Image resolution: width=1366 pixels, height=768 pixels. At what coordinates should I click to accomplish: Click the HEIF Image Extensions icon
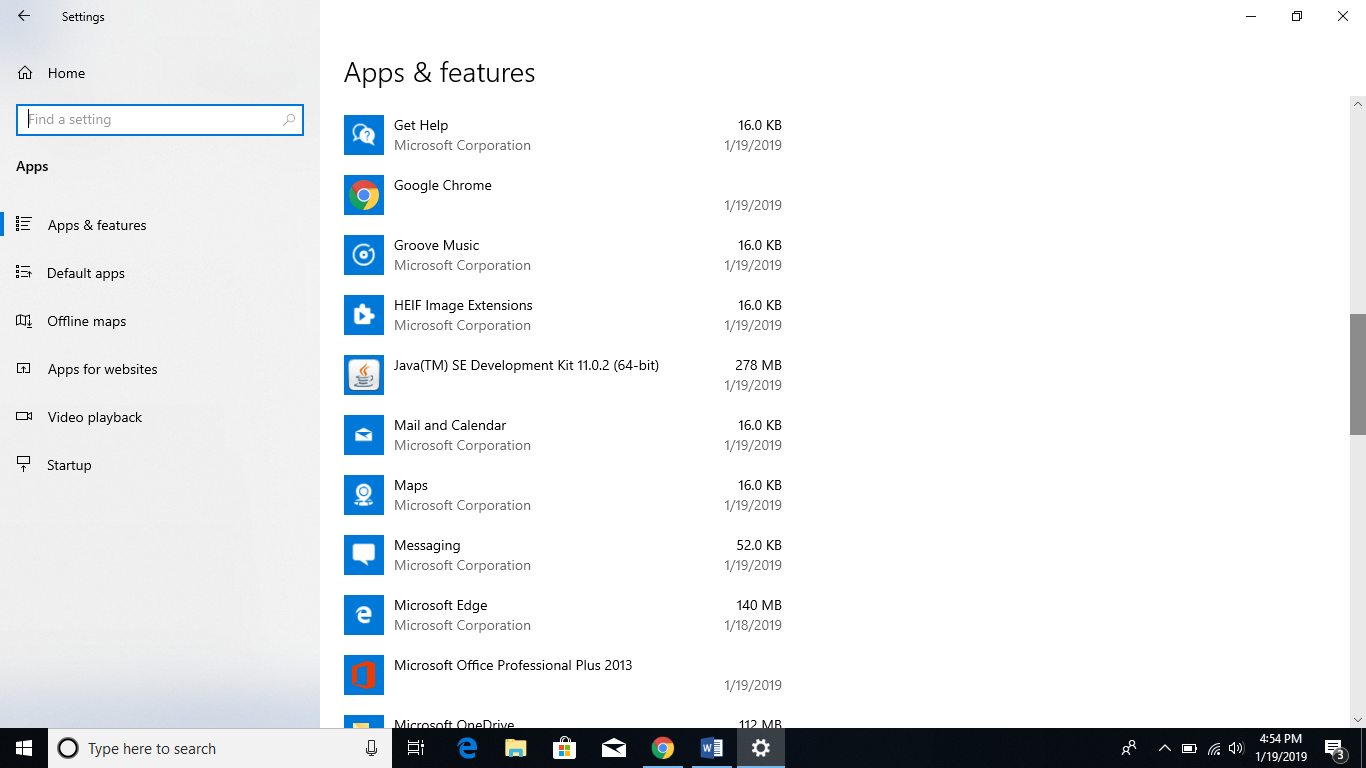click(x=364, y=315)
